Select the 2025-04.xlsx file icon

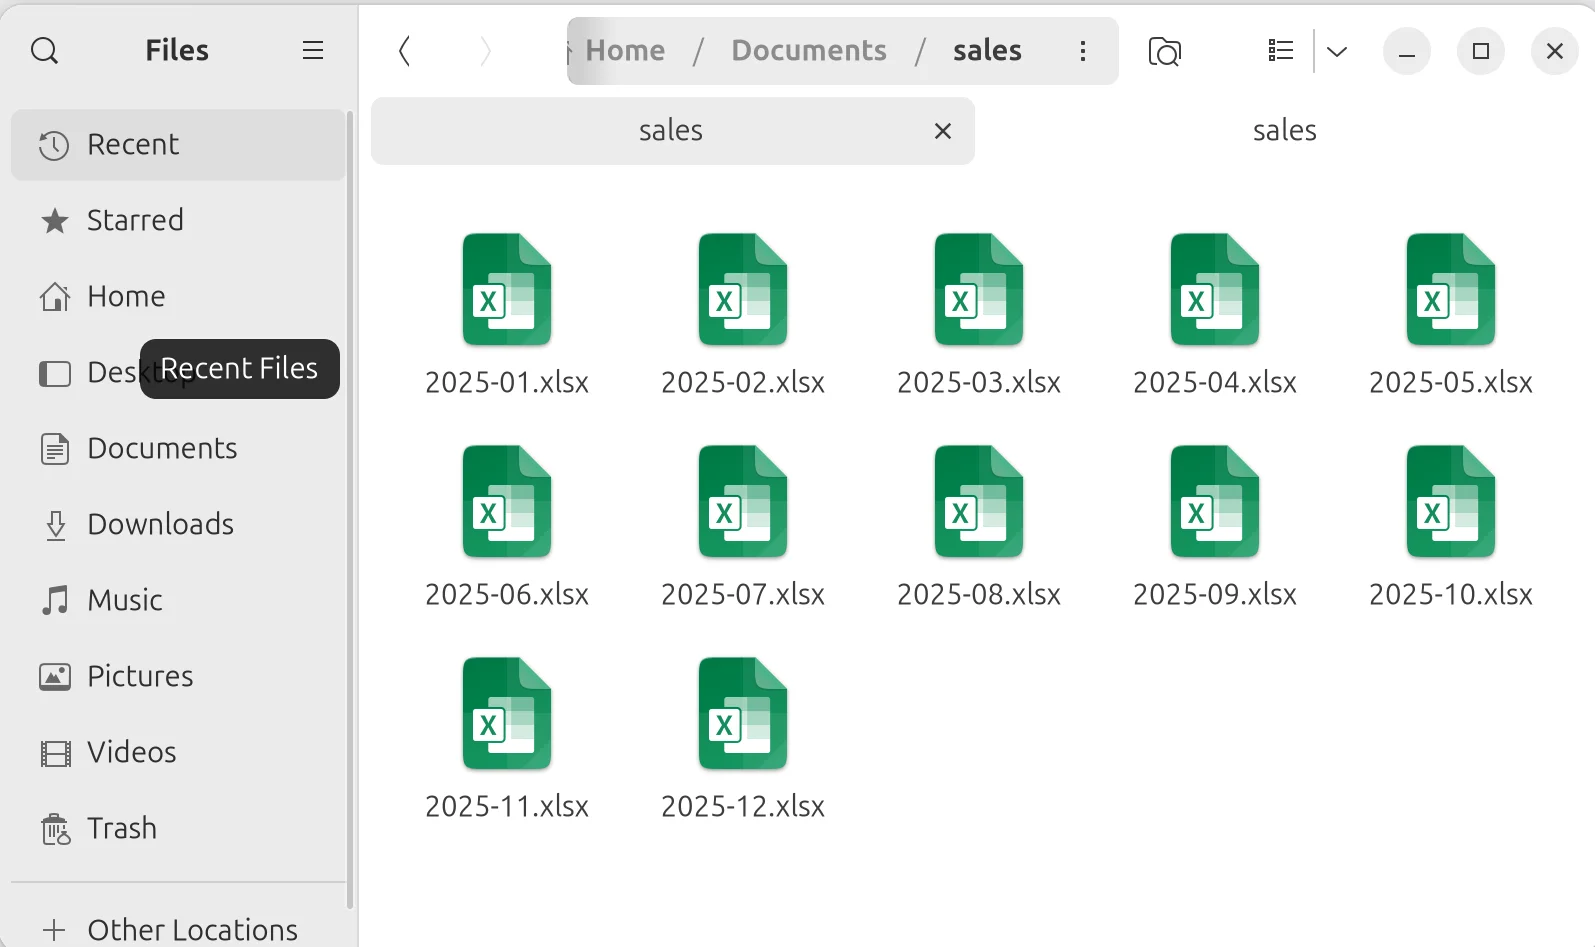pyautogui.click(x=1215, y=290)
